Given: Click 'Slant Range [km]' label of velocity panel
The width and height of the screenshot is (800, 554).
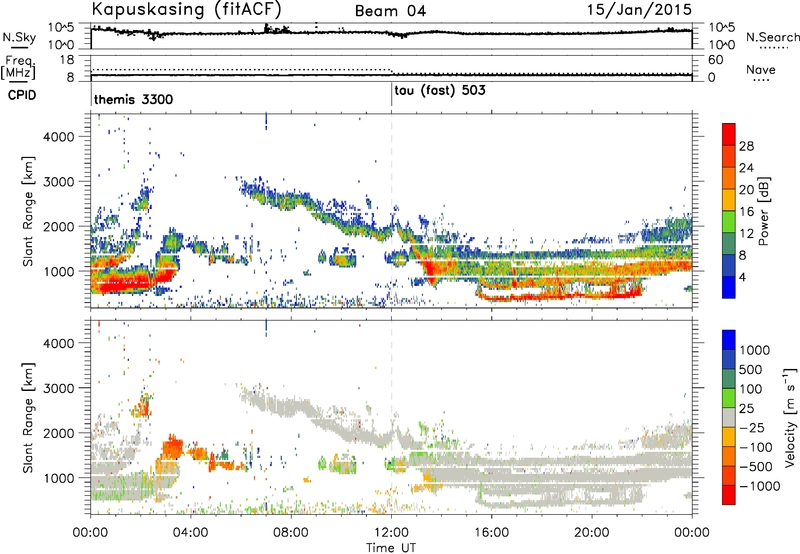Looking at the screenshot, I should pyautogui.click(x=28, y=417).
